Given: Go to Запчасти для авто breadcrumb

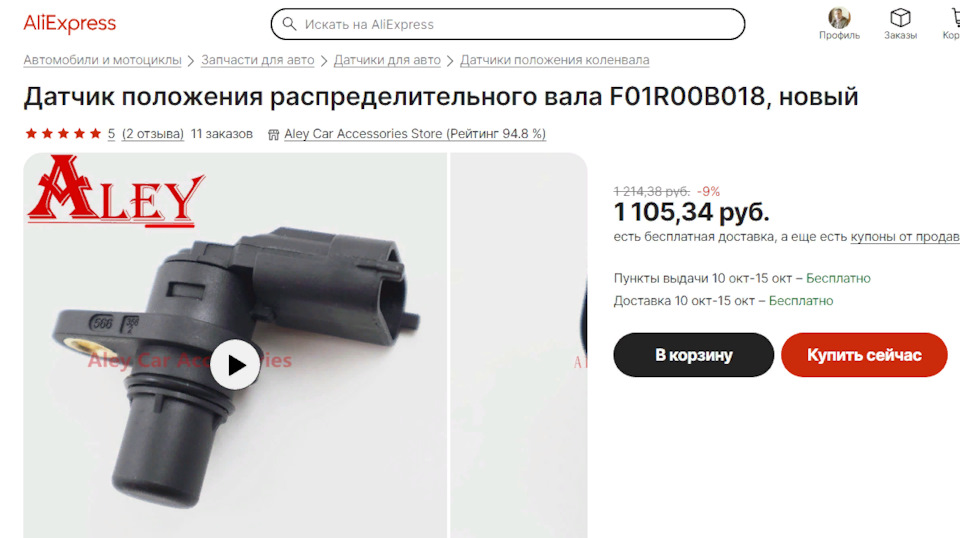Looking at the screenshot, I should coord(257,60).
